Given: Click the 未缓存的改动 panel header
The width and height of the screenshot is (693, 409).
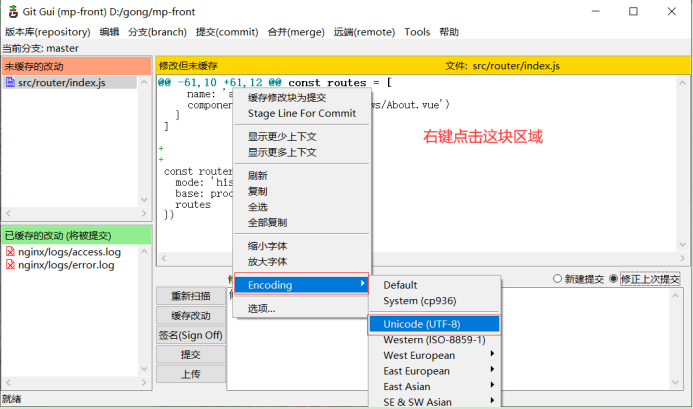Looking at the screenshot, I should pos(76,66).
